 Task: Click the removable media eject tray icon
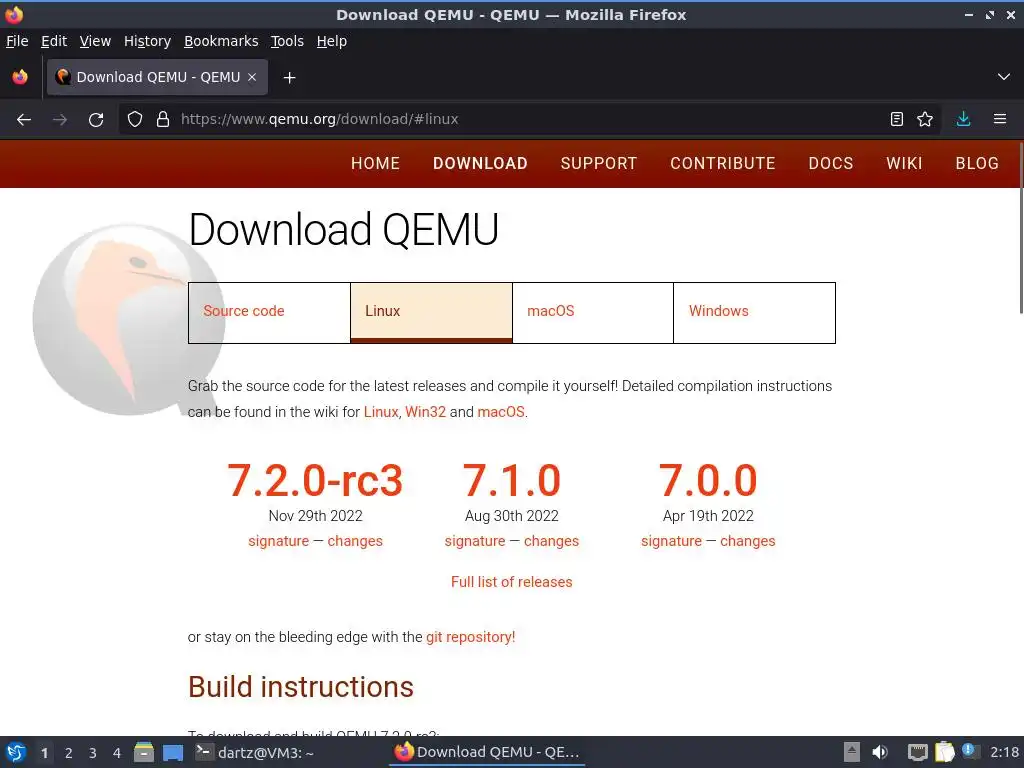852,752
